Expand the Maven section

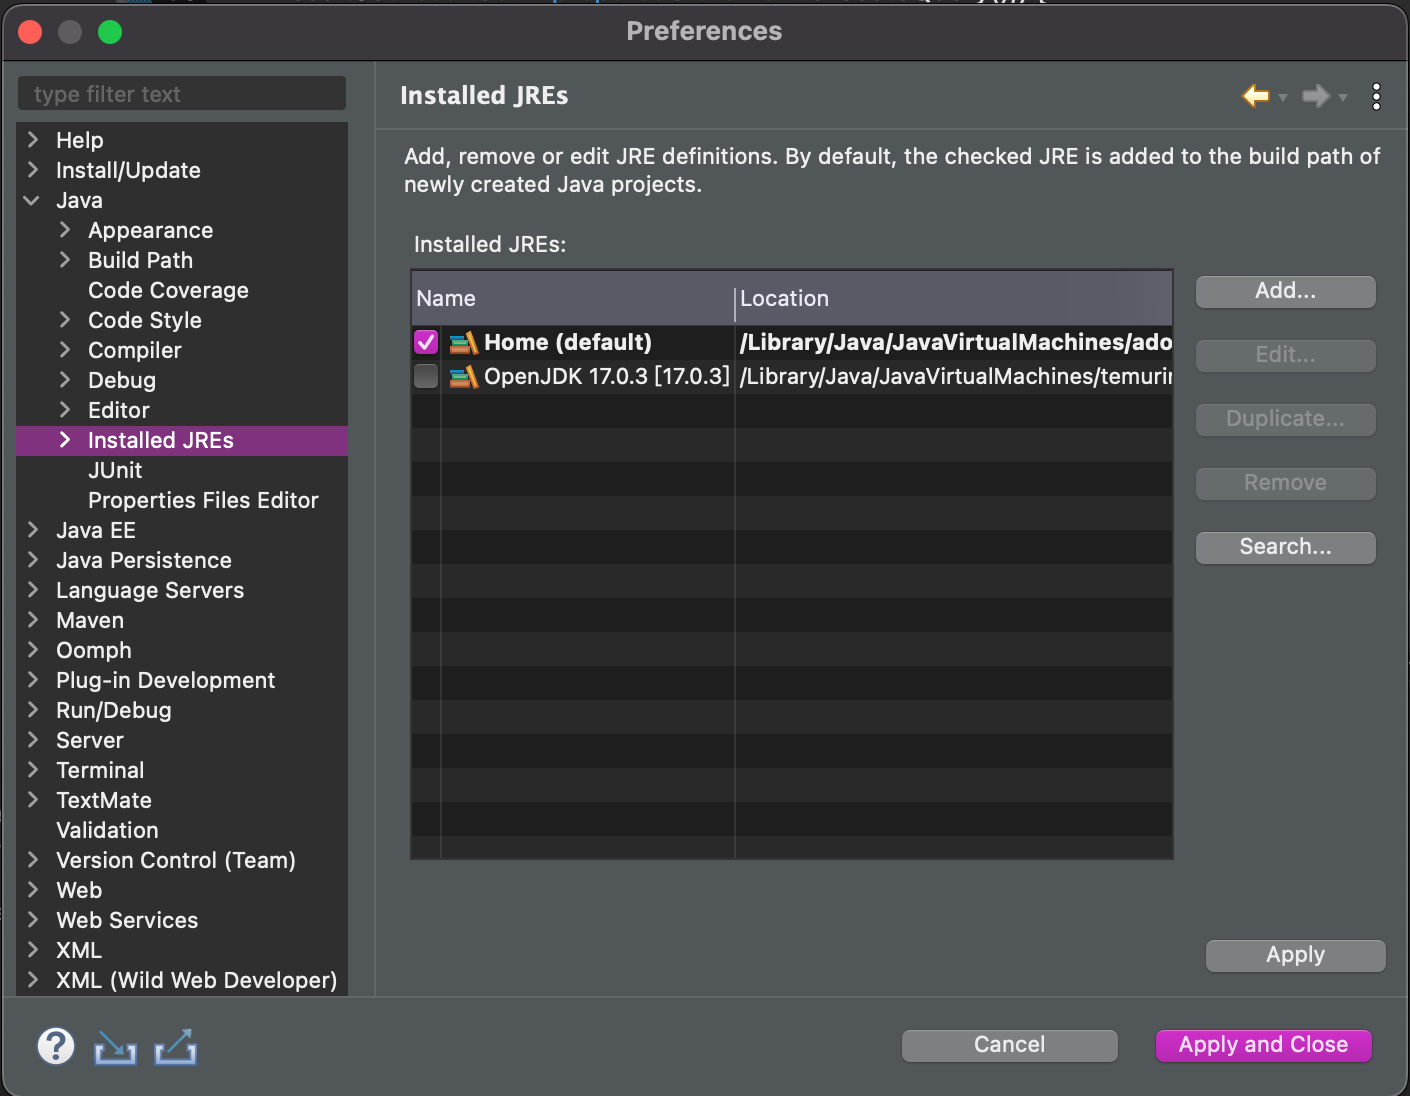[33, 620]
